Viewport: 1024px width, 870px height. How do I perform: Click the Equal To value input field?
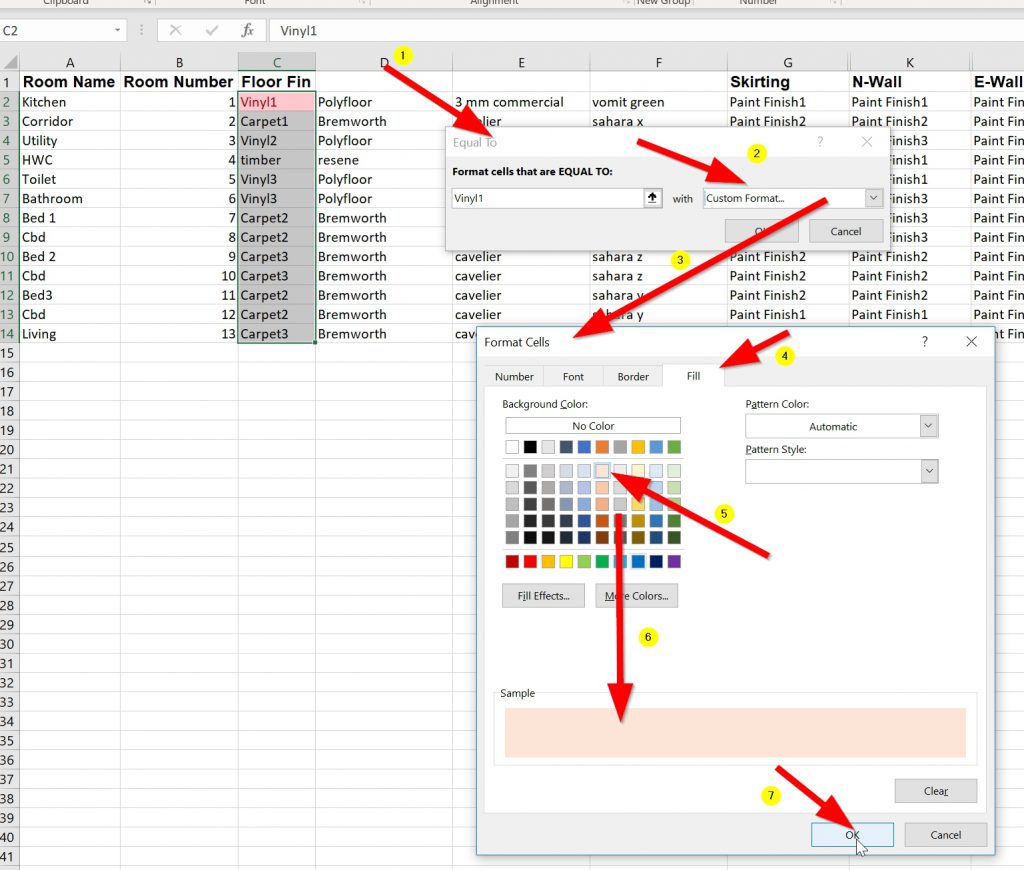click(x=547, y=198)
